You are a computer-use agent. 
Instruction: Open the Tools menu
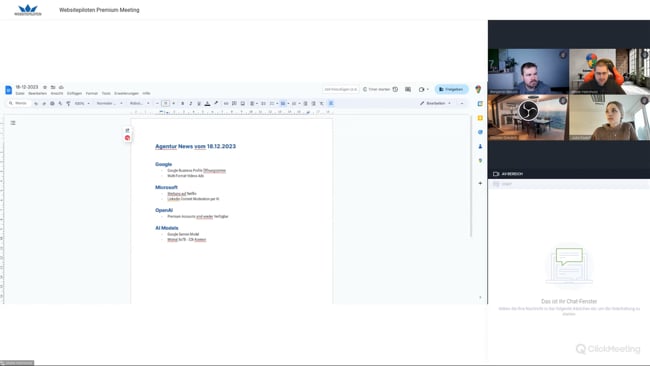click(106, 94)
